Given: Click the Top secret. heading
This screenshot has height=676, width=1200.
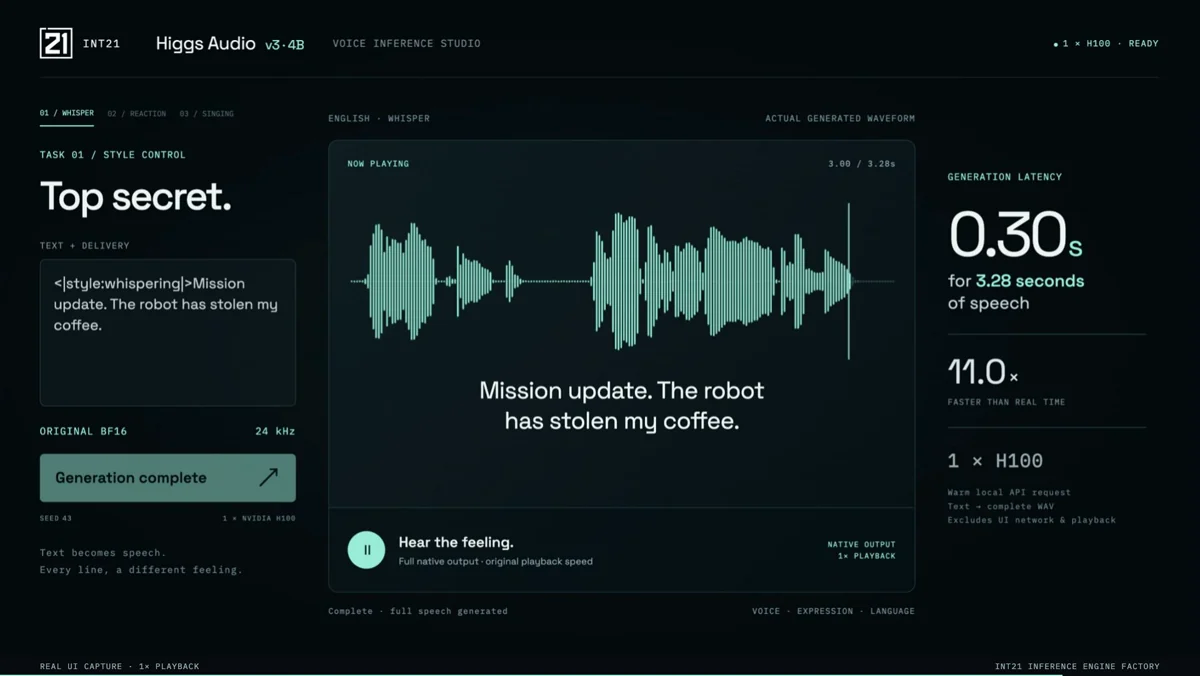Looking at the screenshot, I should [136, 197].
